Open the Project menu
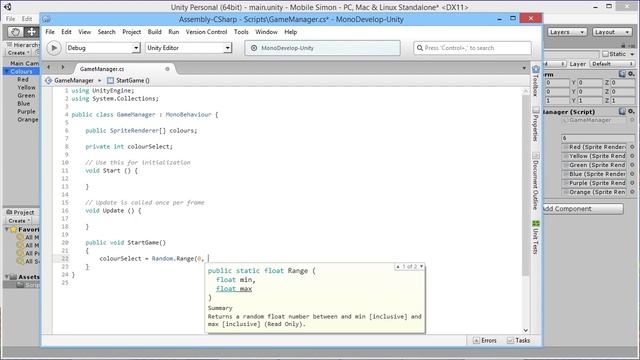Viewport: 640px width, 360px height. click(x=131, y=32)
